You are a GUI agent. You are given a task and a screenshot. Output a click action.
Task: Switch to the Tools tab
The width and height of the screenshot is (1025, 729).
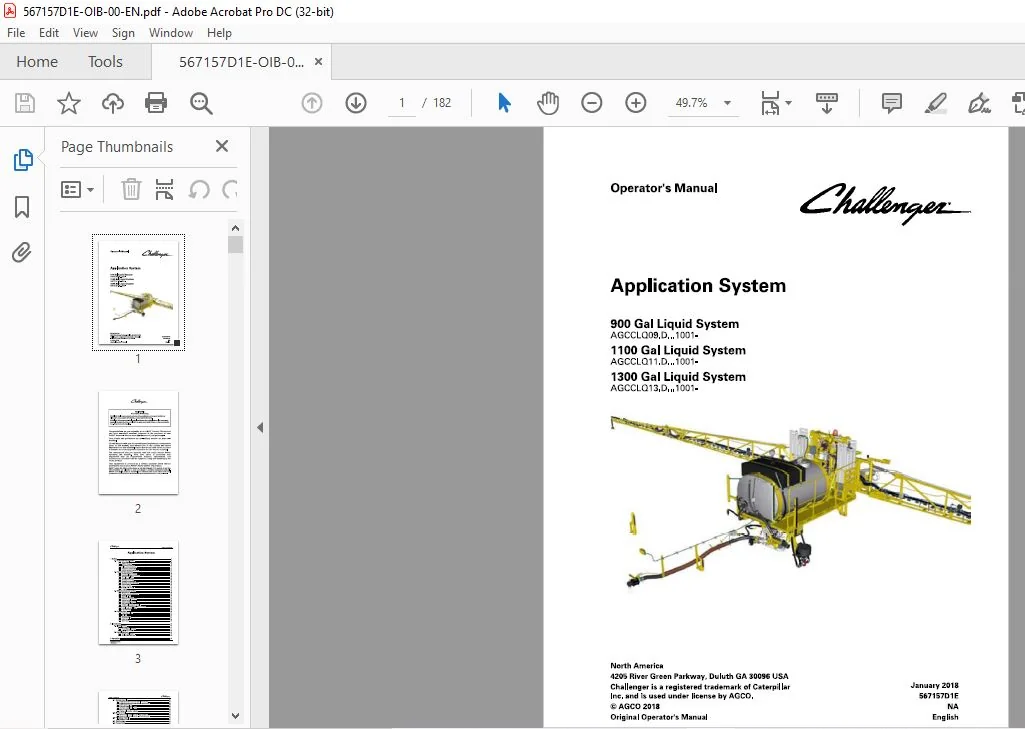[105, 62]
